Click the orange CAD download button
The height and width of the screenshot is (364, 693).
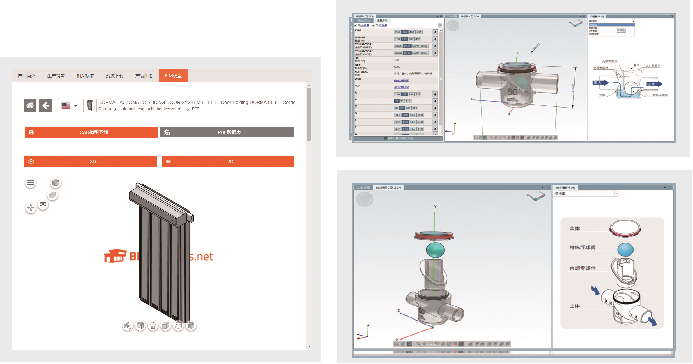coord(91,132)
